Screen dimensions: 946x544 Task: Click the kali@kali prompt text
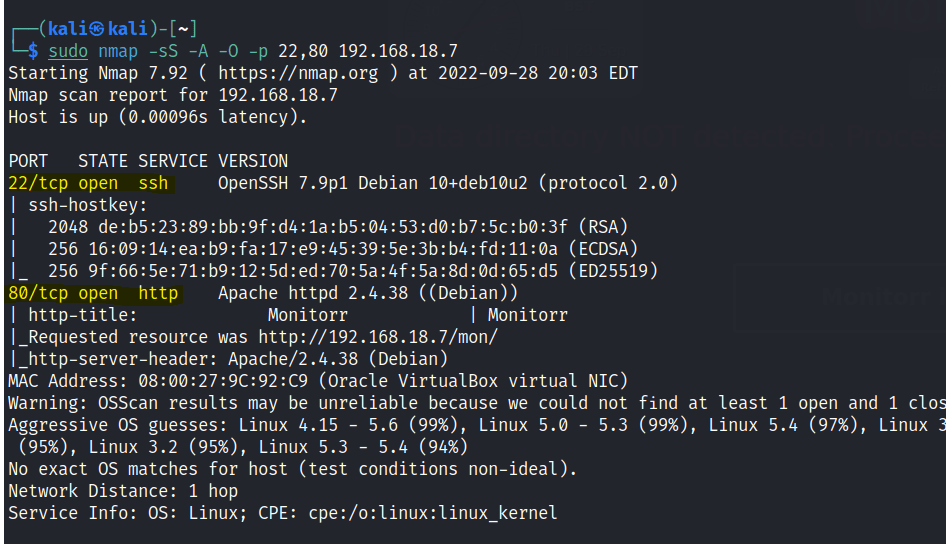[94, 28]
